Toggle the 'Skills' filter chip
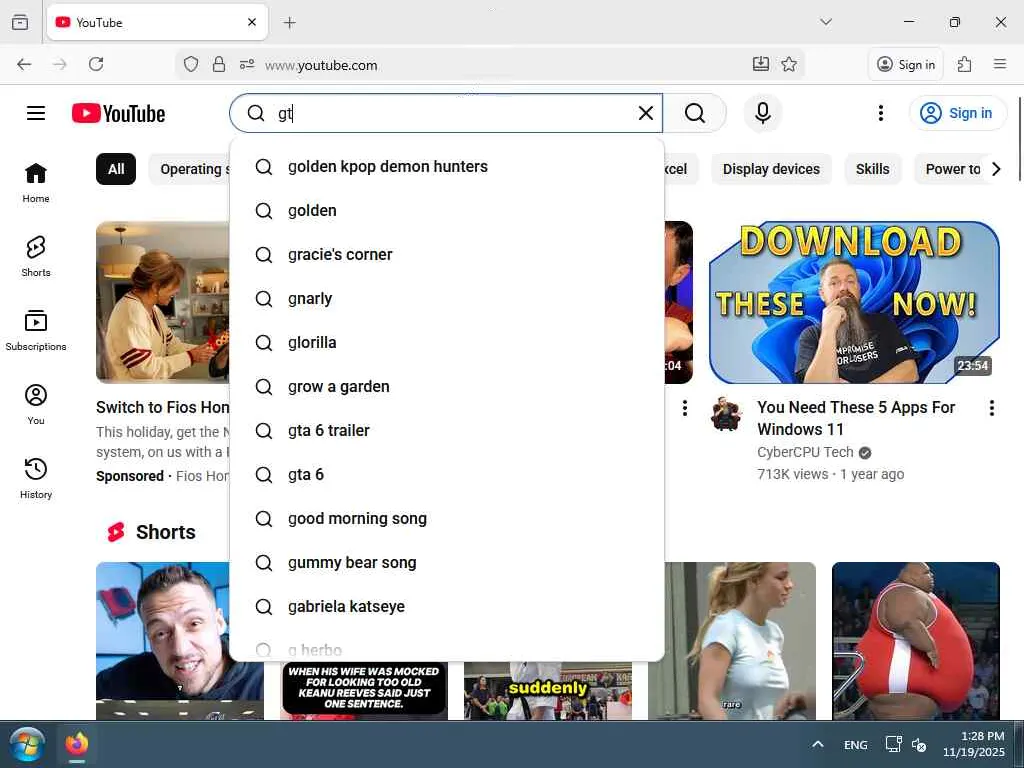Screen dimensions: 1024x768 tap(872, 169)
